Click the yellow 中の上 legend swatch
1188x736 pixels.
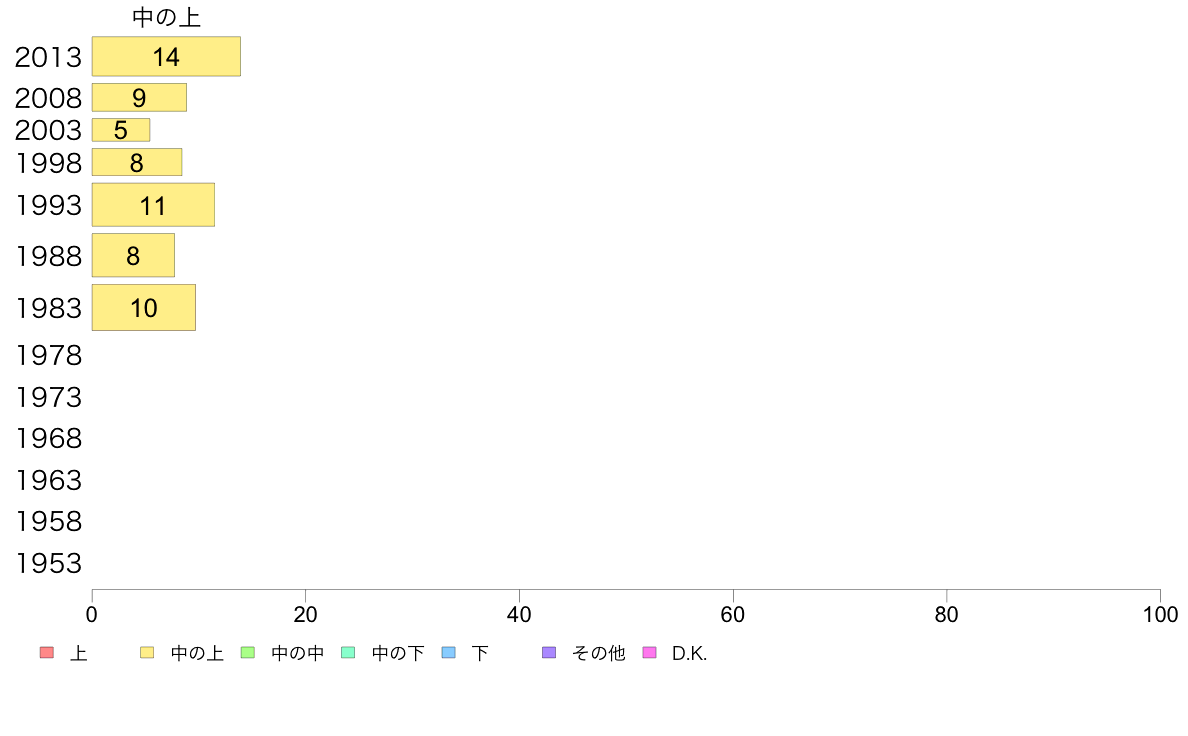click(147, 653)
